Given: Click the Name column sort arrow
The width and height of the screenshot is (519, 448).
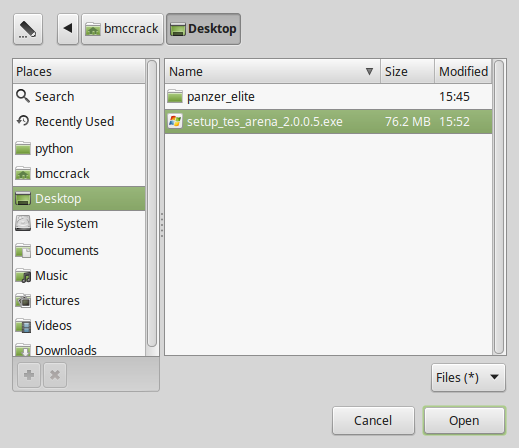Looking at the screenshot, I should click(369, 71).
